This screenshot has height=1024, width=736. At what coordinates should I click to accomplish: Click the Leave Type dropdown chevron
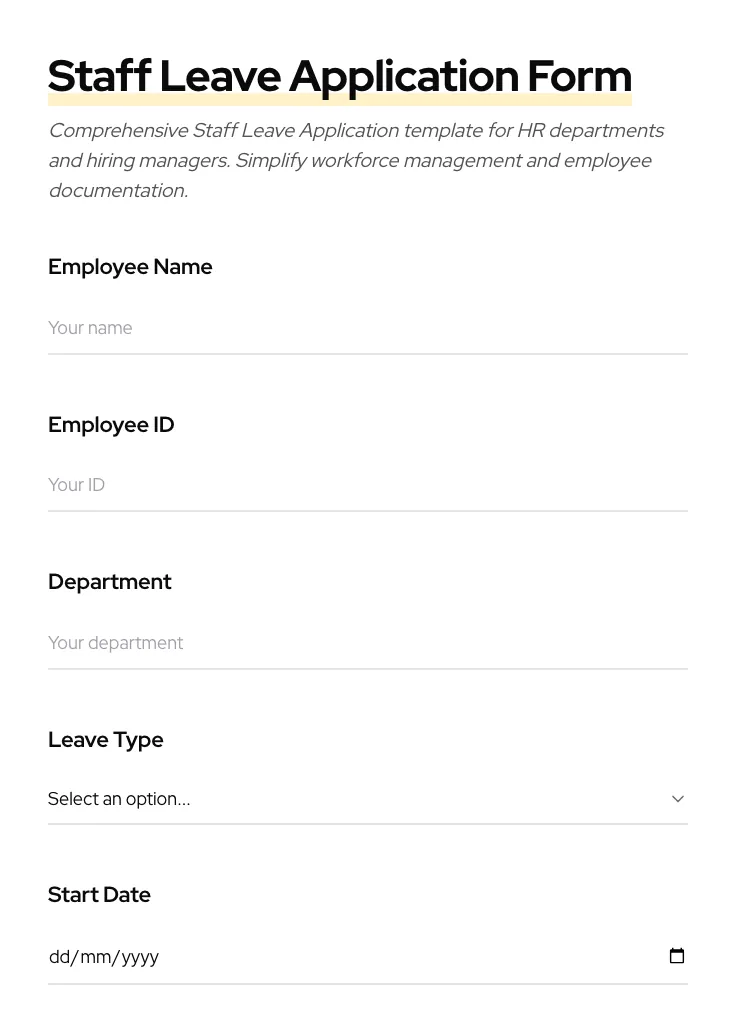click(x=677, y=799)
